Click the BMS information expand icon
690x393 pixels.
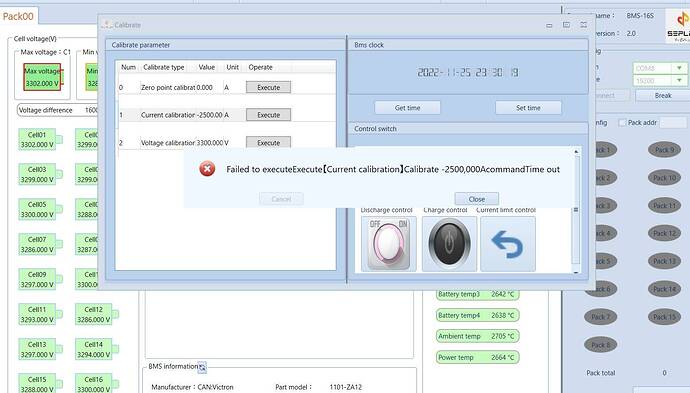click(x=202, y=367)
